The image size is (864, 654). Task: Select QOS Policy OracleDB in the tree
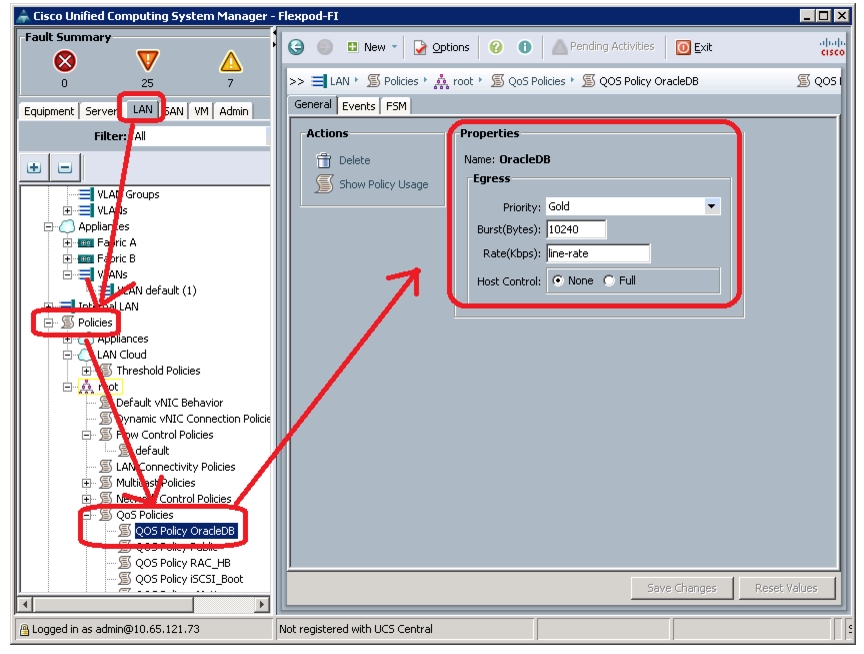coord(185,531)
